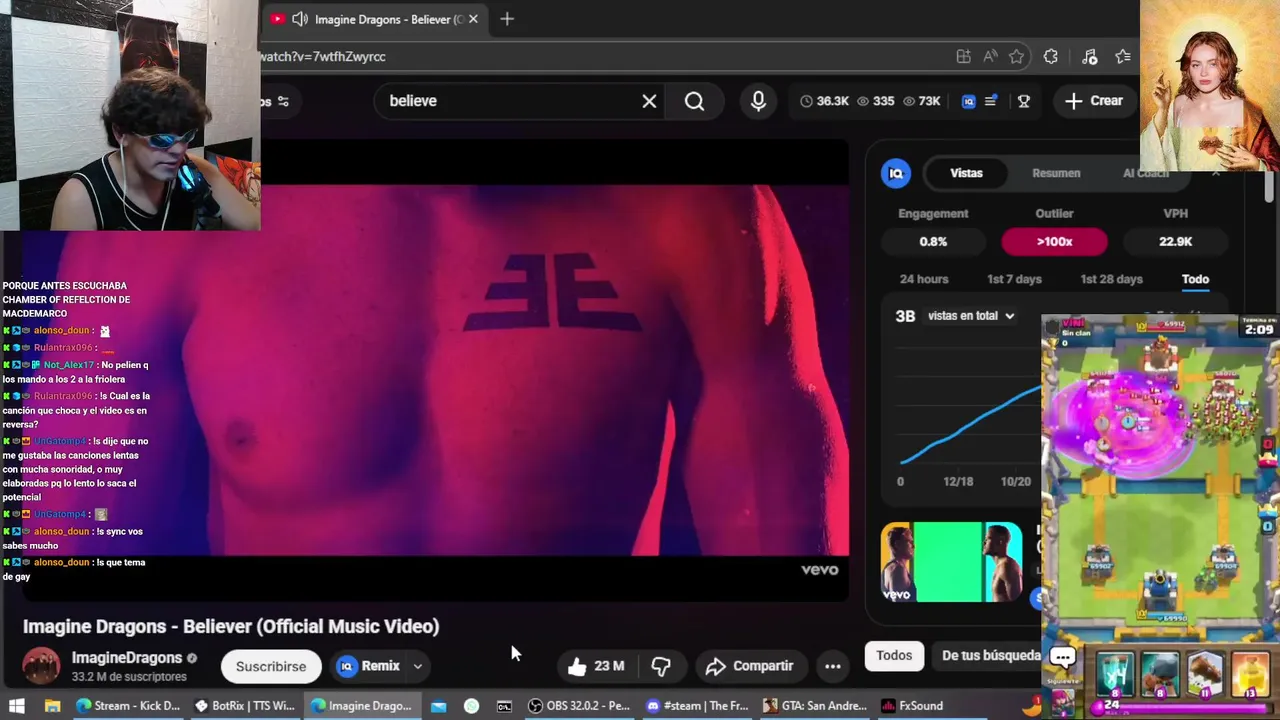This screenshot has width=1280, height=720.
Task: Open the filters slider icon beside search
Action: coord(283,101)
